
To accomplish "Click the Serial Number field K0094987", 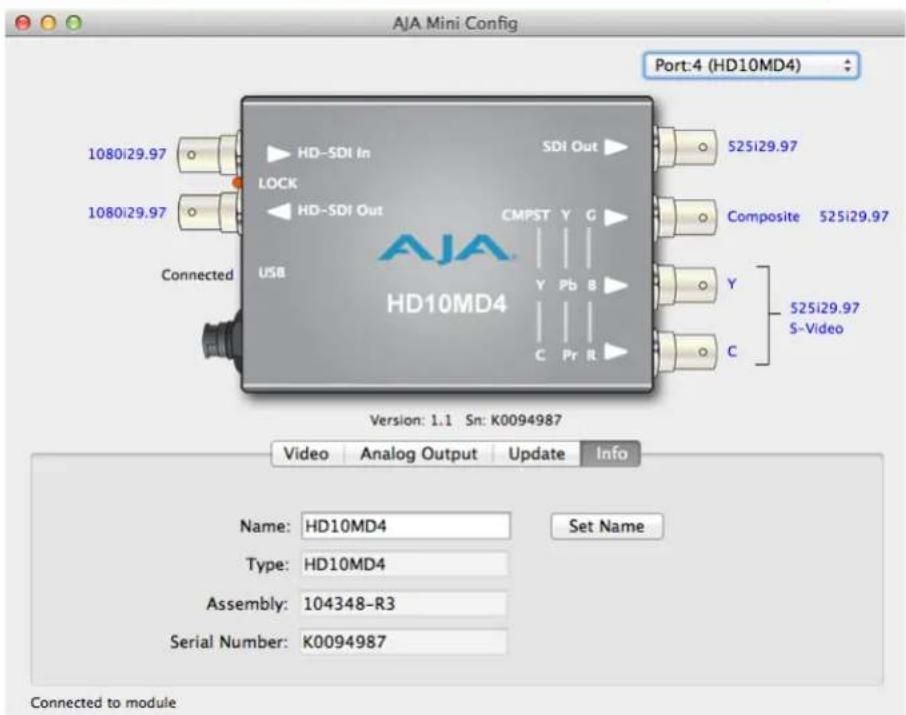I will click(403, 642).
